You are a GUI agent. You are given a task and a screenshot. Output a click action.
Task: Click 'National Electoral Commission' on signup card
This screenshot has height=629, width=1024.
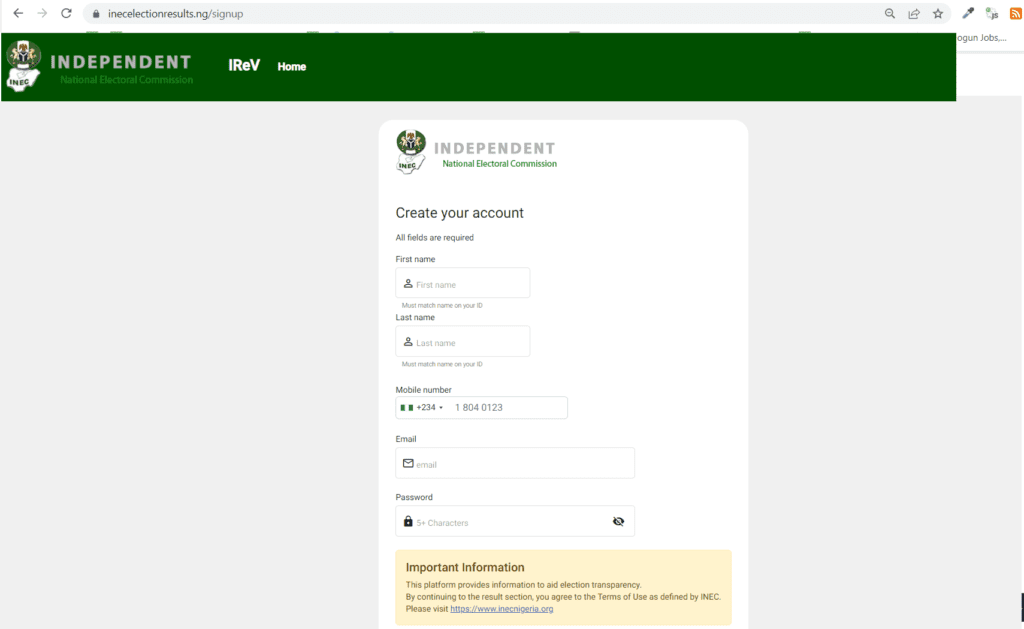click(x=500, y=164)
